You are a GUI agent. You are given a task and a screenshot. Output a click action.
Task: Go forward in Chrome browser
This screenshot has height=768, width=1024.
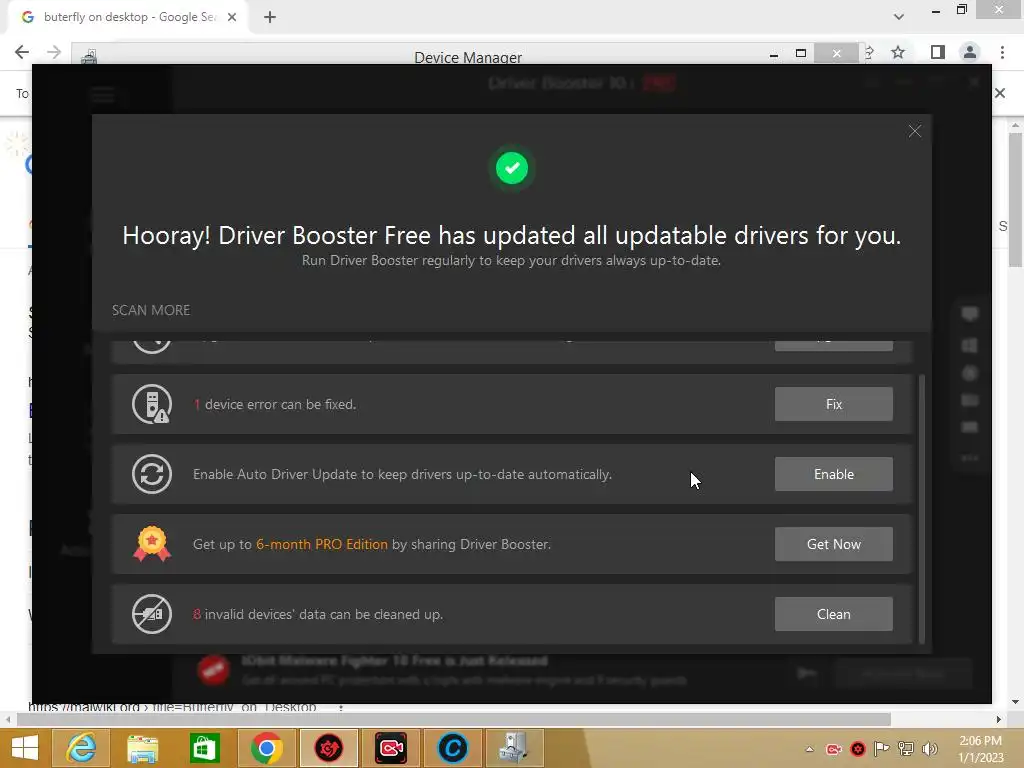click(x=54, y=52)
